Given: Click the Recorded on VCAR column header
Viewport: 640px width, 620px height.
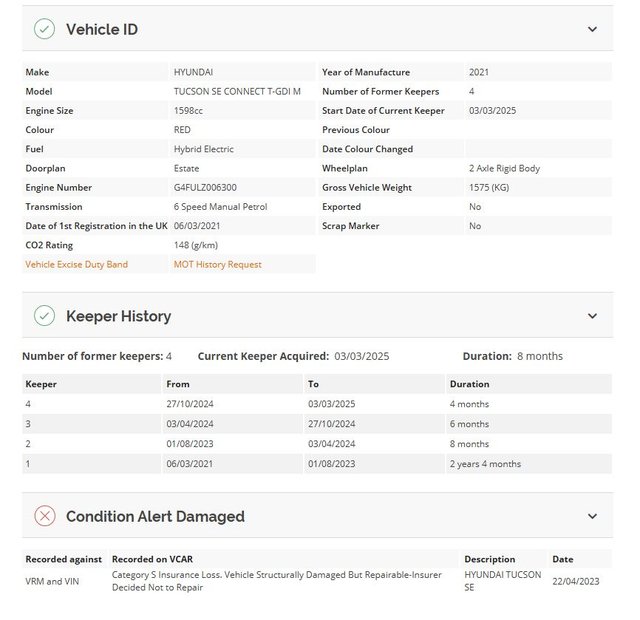Looking at the screenshot, I should point(152,559).
